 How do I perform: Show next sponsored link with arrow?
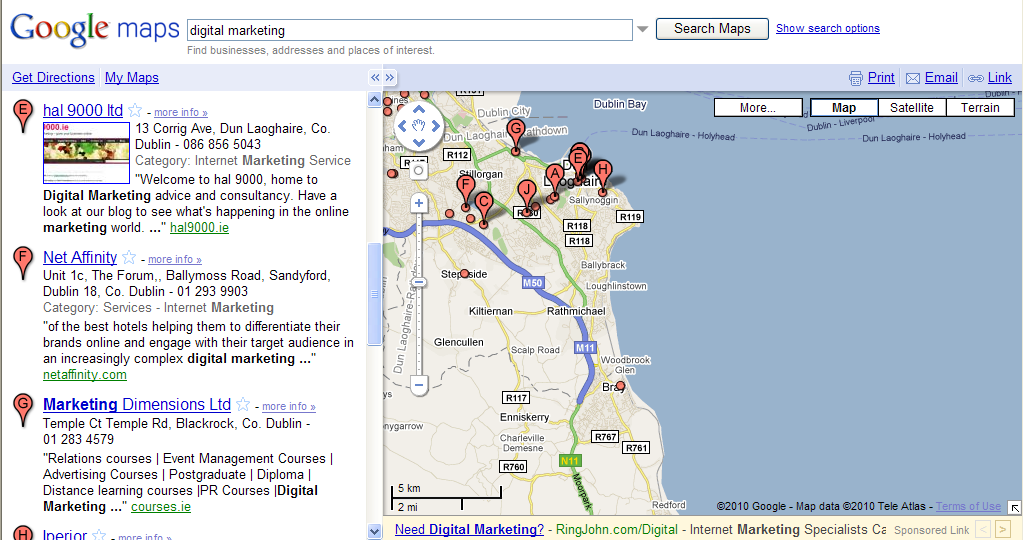coord(1002,530)
